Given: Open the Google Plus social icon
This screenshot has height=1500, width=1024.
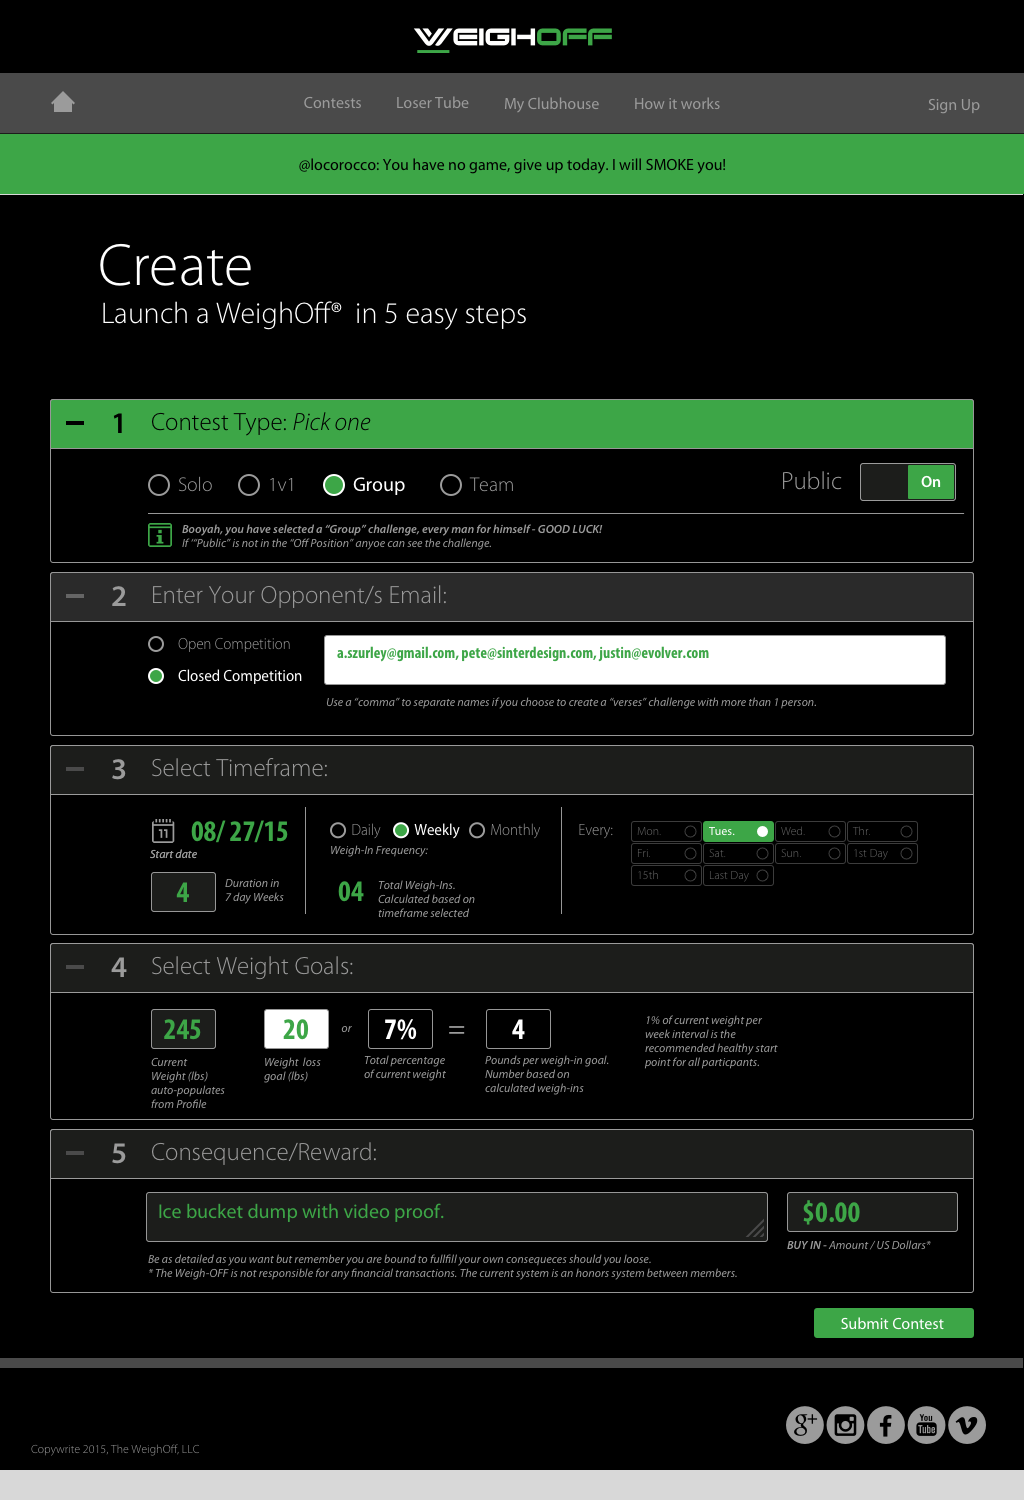Looking at the screenshot, I should (x=805, y=1425).
